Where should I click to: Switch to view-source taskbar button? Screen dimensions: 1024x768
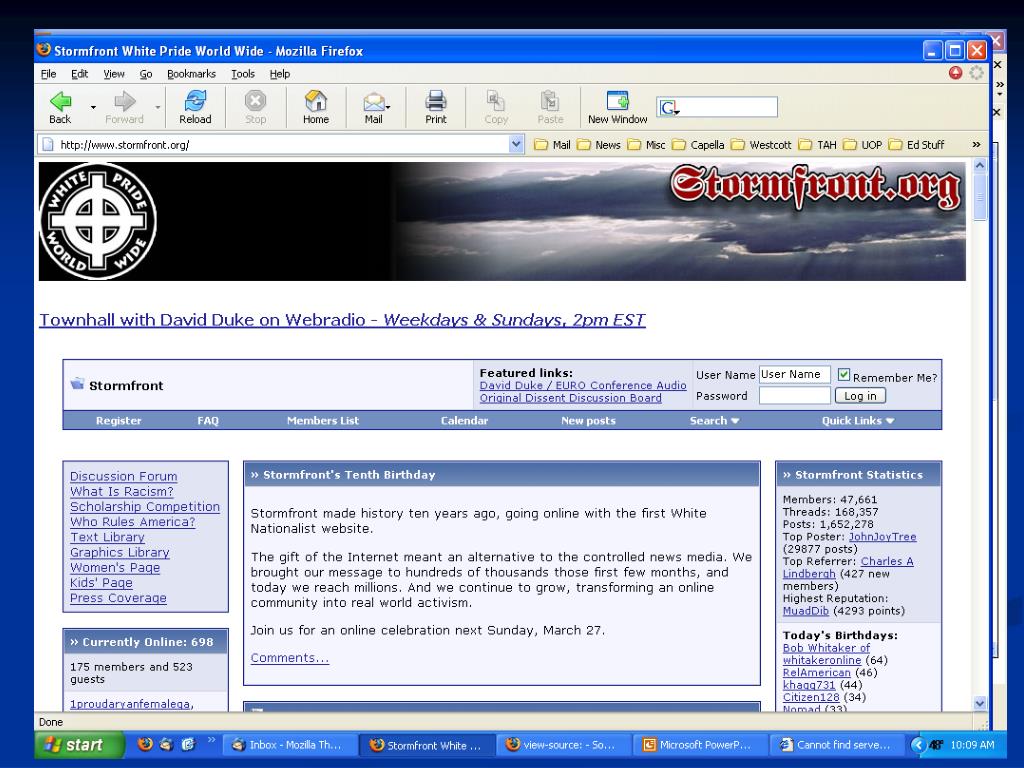[x=564, y=744]
